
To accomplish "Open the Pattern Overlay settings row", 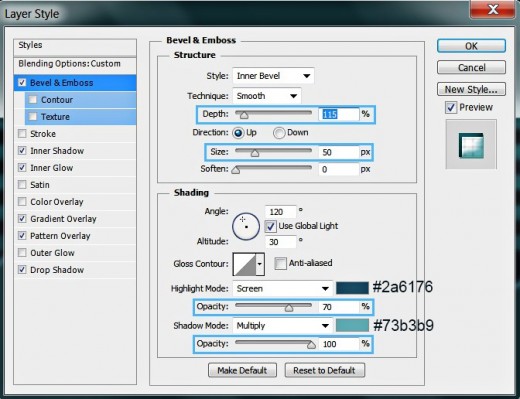I will point(75,236).
